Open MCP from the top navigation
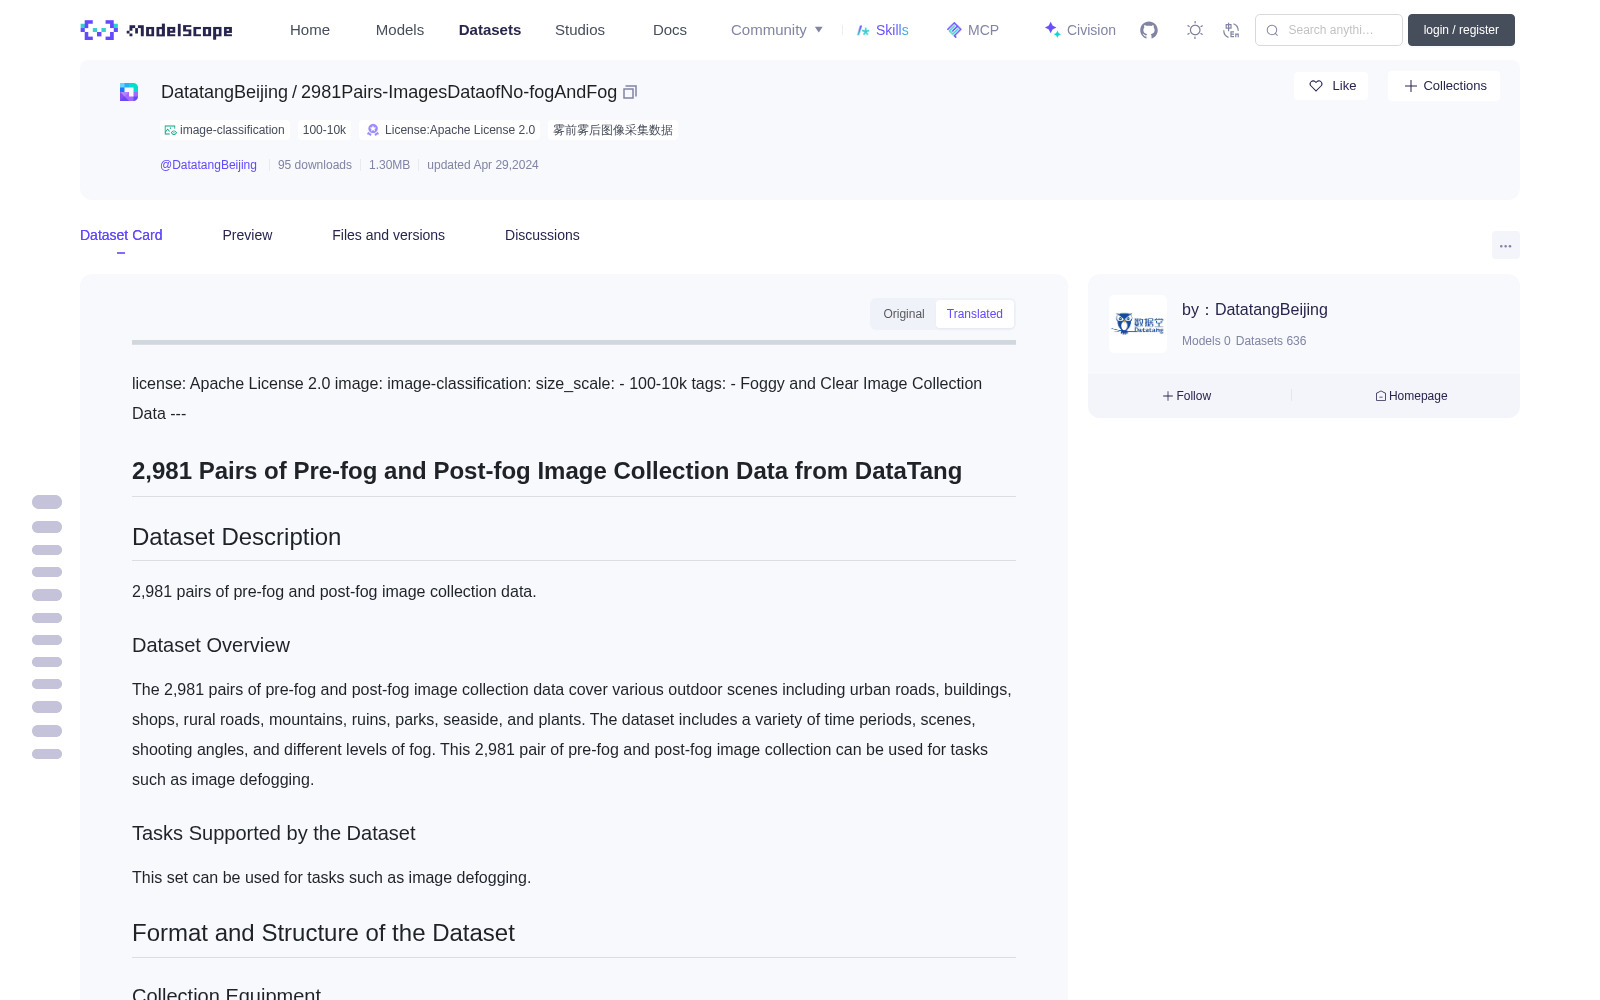The width and height of the screenshot is (1600, 1000). coord(973,30)
